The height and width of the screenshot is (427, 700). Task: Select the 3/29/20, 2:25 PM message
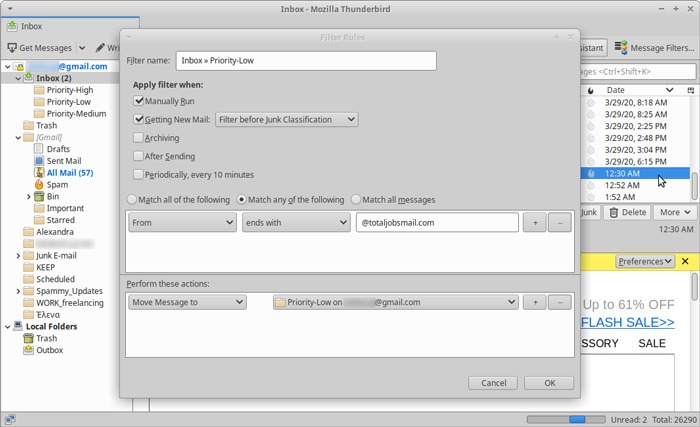point(635,126)
